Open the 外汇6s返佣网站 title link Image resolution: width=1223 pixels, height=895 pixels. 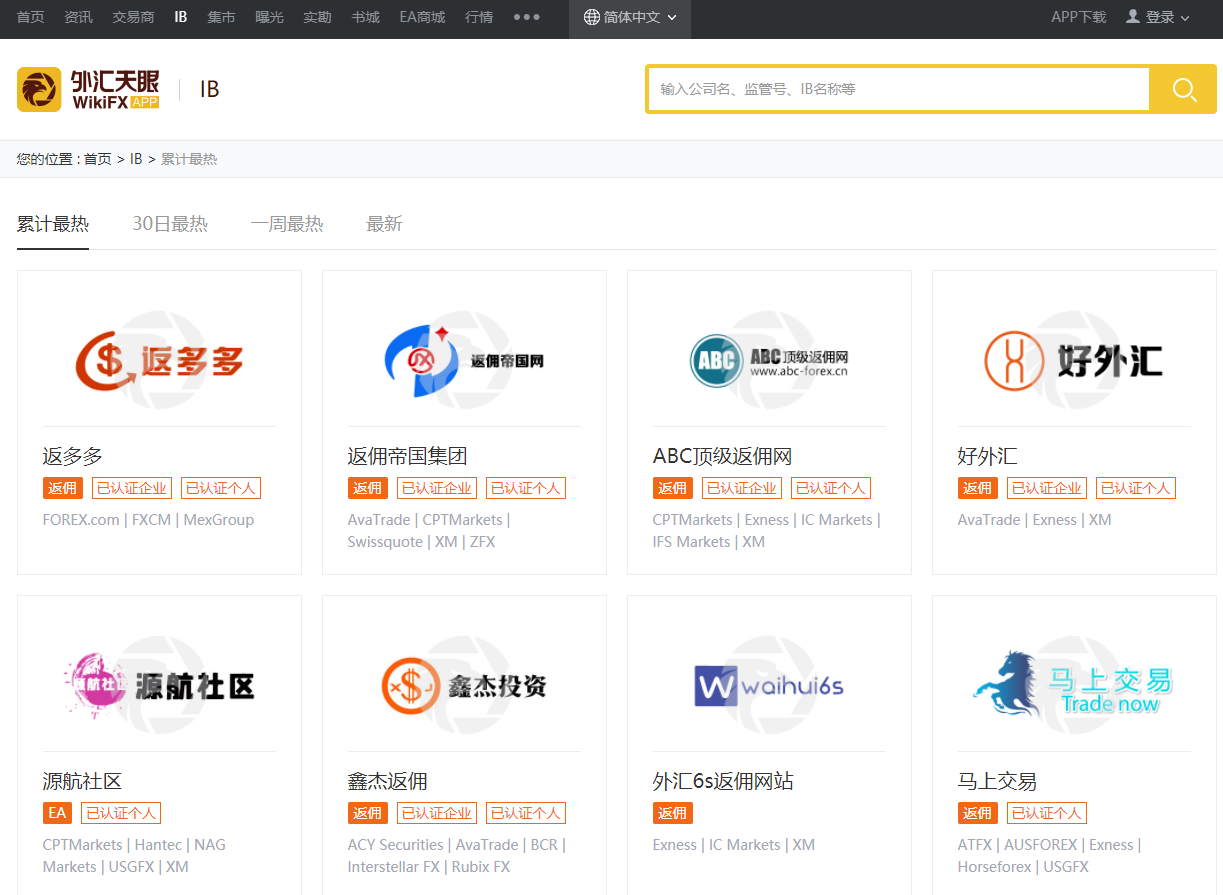click(723, 782)
